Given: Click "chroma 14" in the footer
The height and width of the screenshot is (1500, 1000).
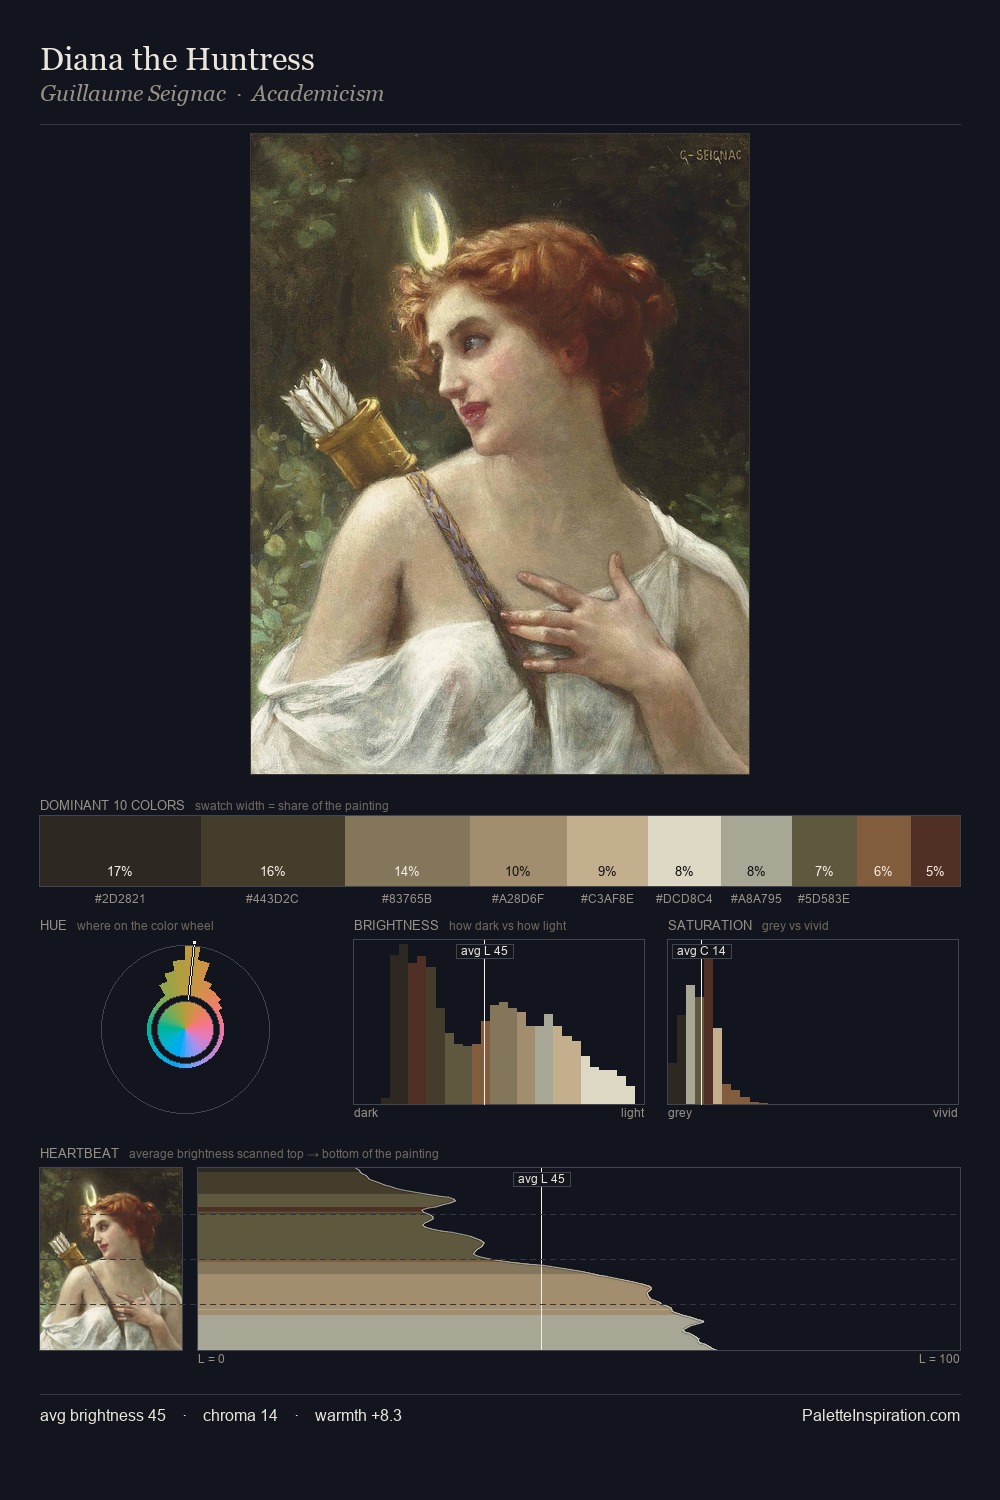Looking at the screenshot, I should click(240, 1415).
